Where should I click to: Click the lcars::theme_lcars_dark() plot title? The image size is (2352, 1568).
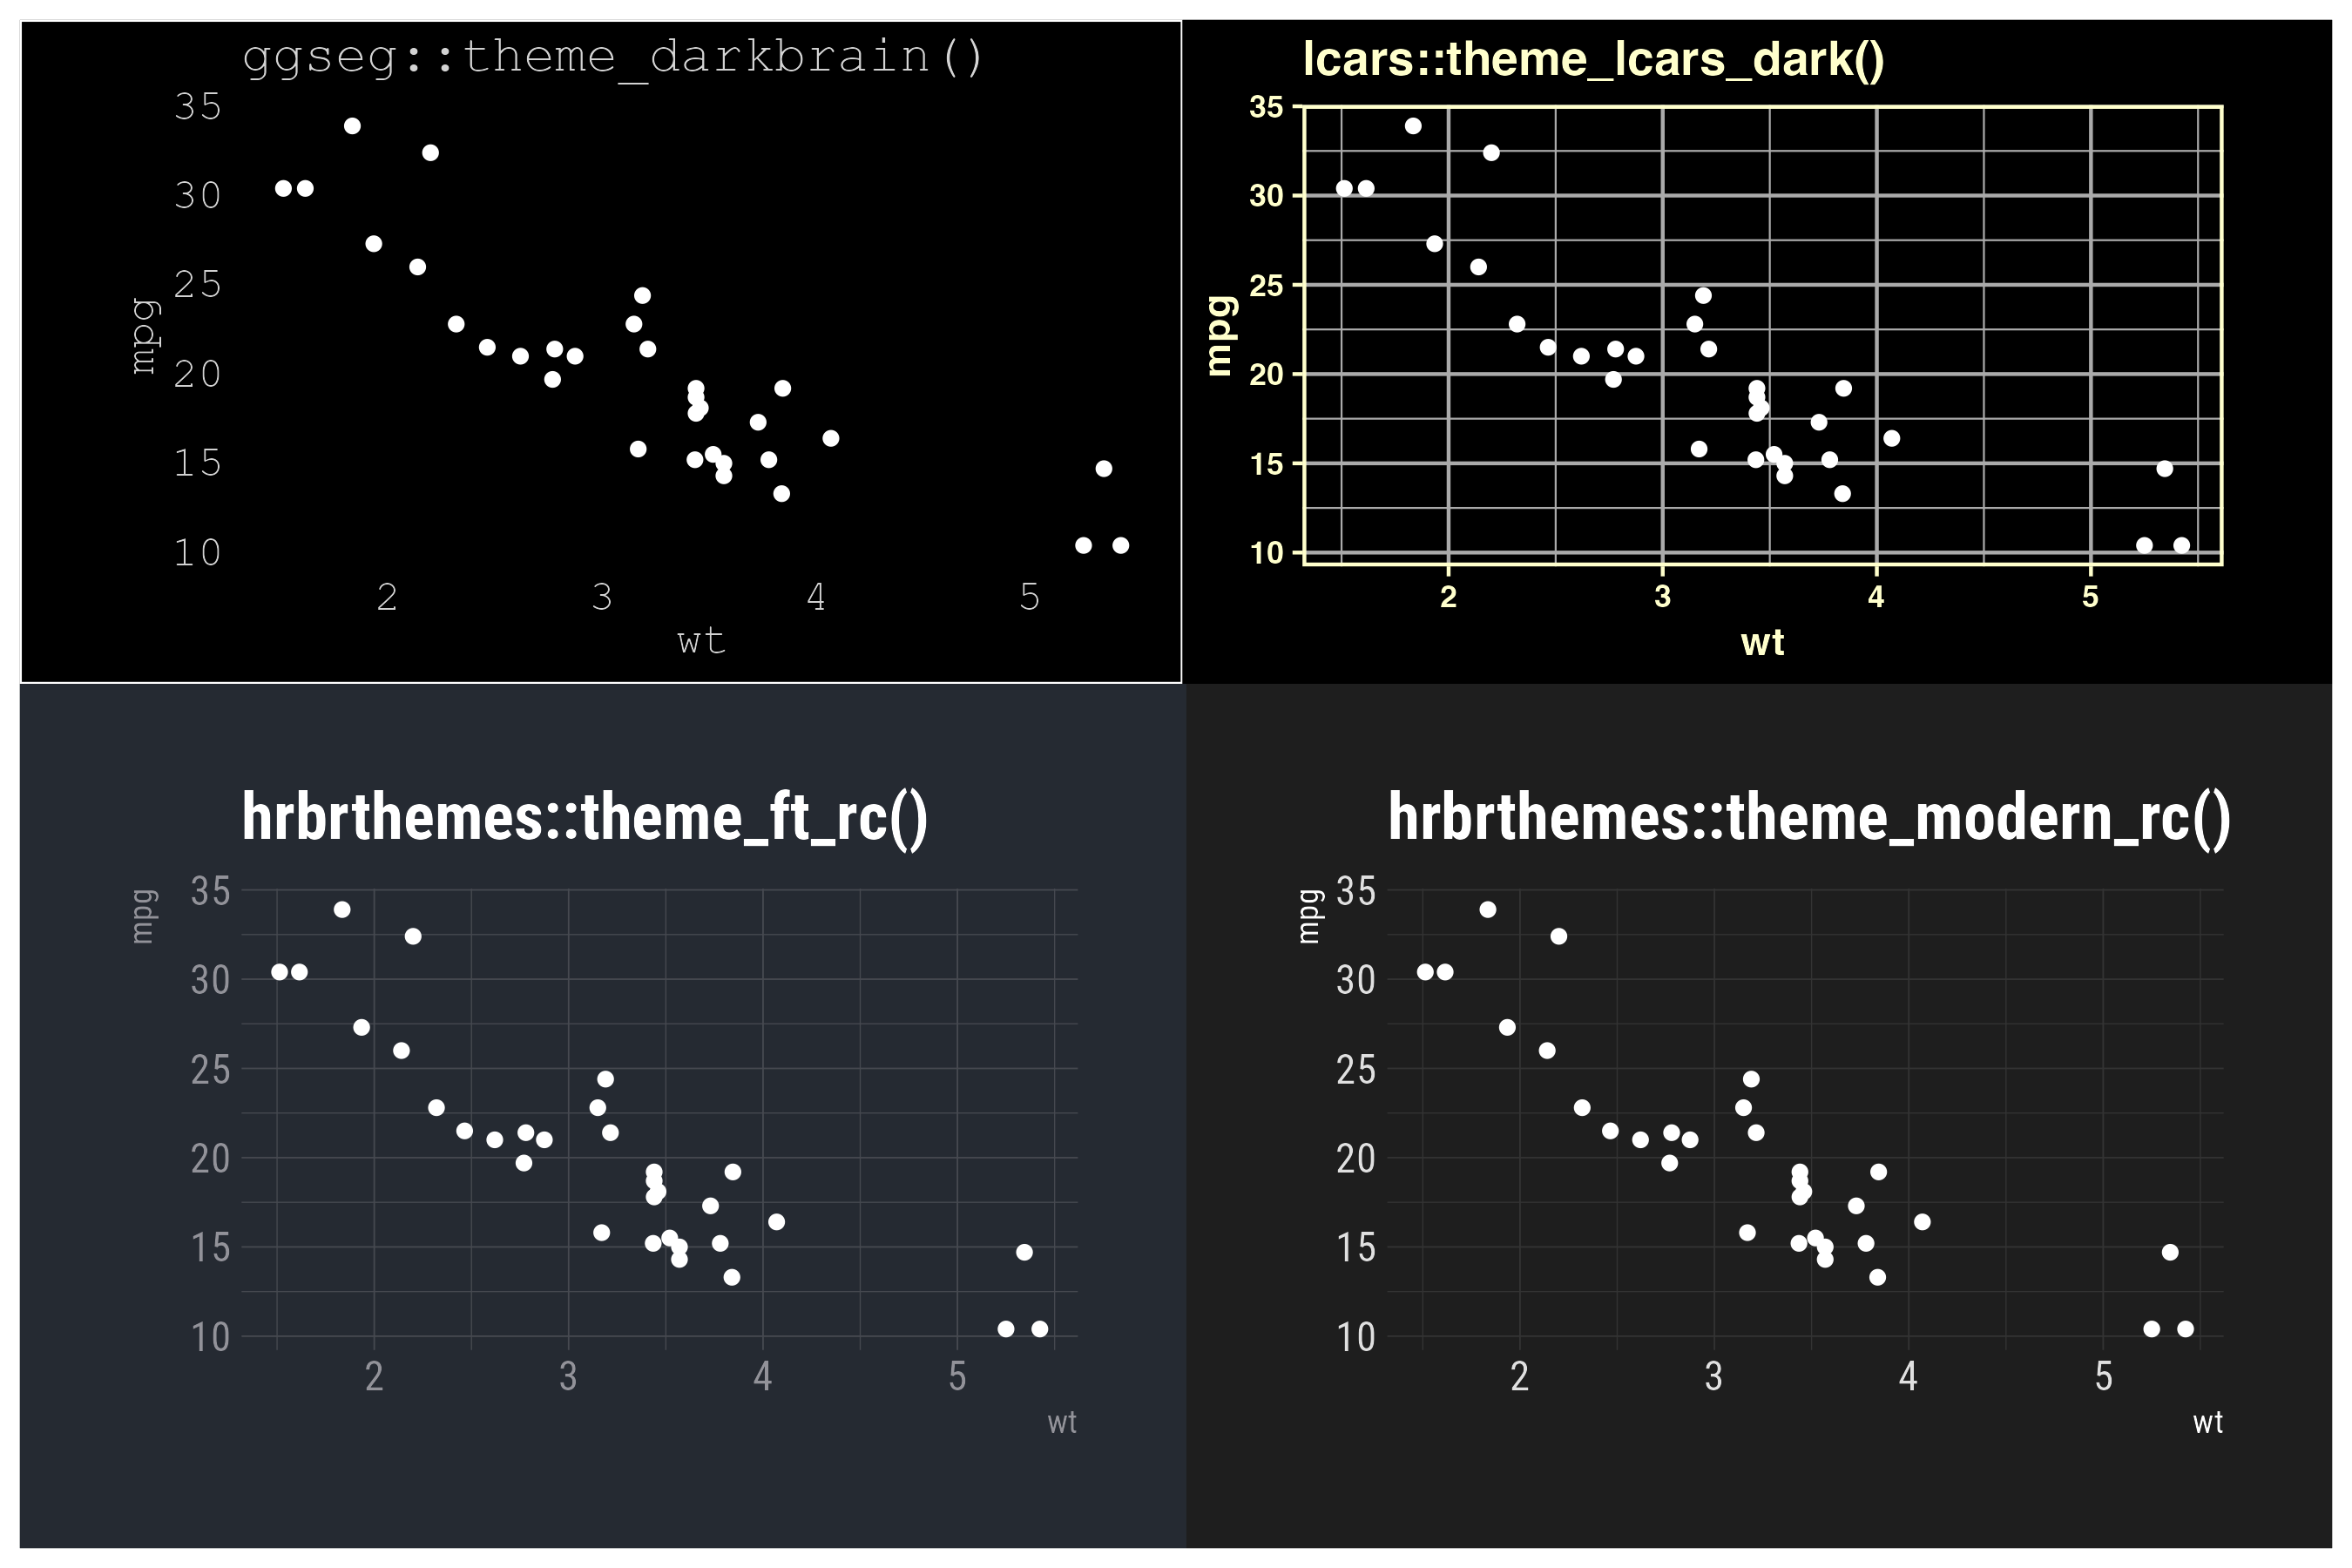1593,59
